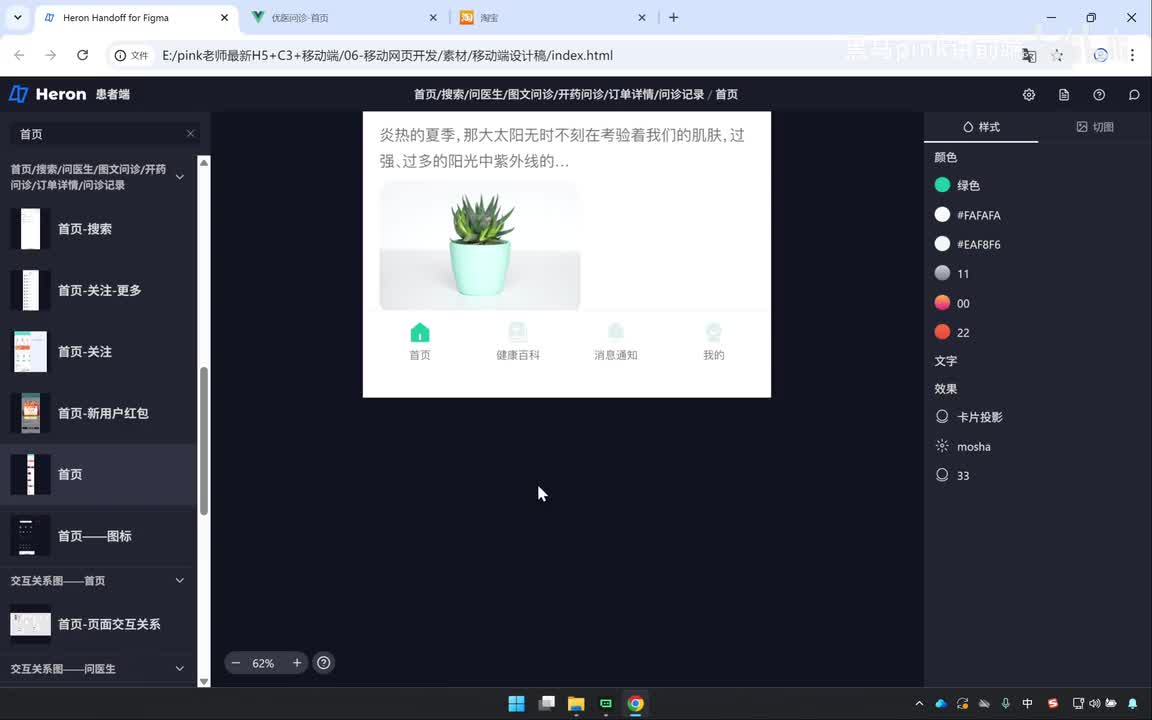Open the volume icon in system tray
Screen dimensions: 1152x720
click(x=1095, y=703)
